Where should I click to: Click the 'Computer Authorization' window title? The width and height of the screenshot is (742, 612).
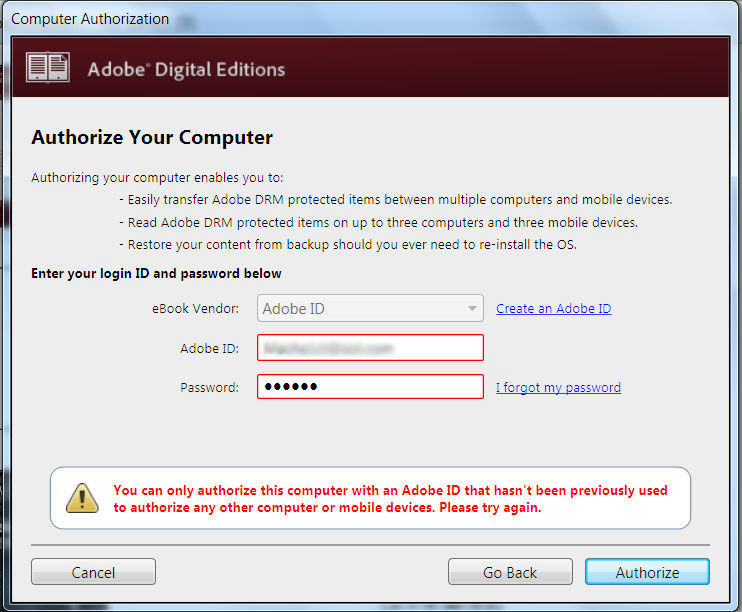(x=90, y=19)
